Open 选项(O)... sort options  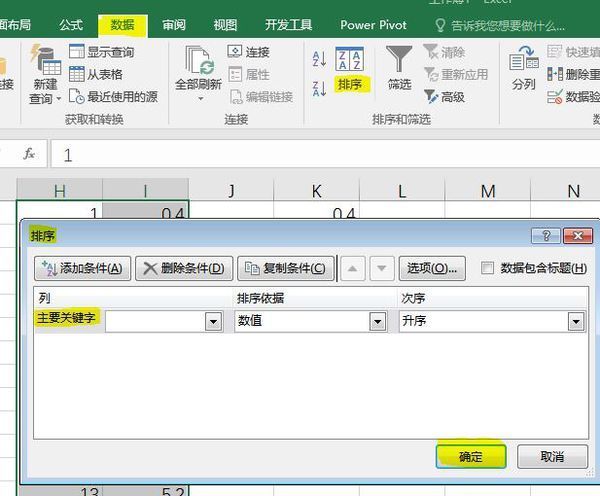point(432,269)
